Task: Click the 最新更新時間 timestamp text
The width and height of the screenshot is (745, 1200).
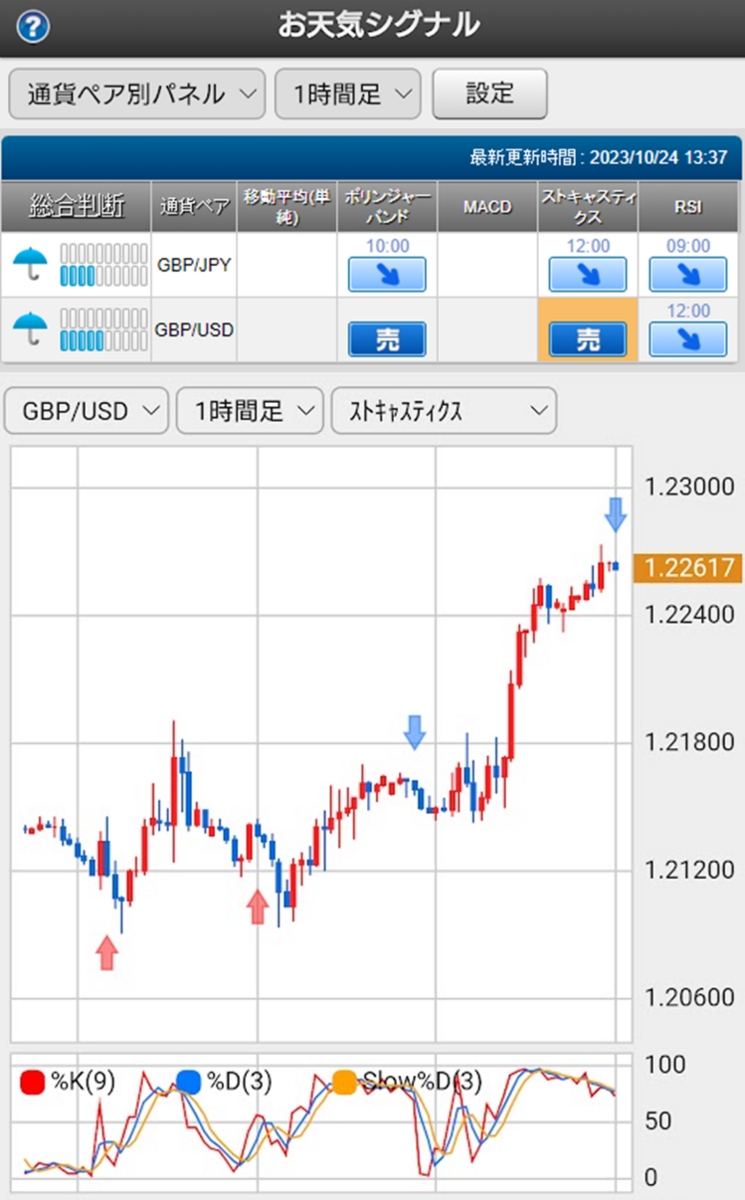Action: [x=600, y=158]
